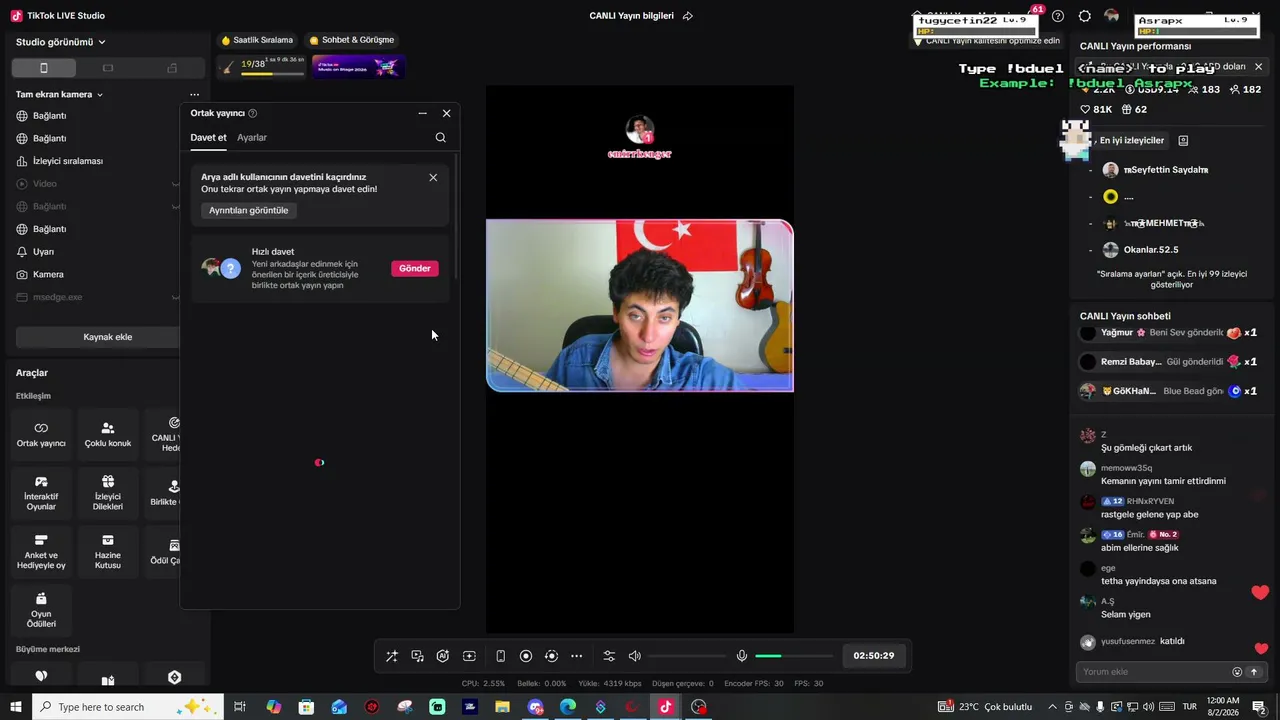Select the dual-screen layout option
The width and height of the screenshot is (1280, 720).
(172, 68)
